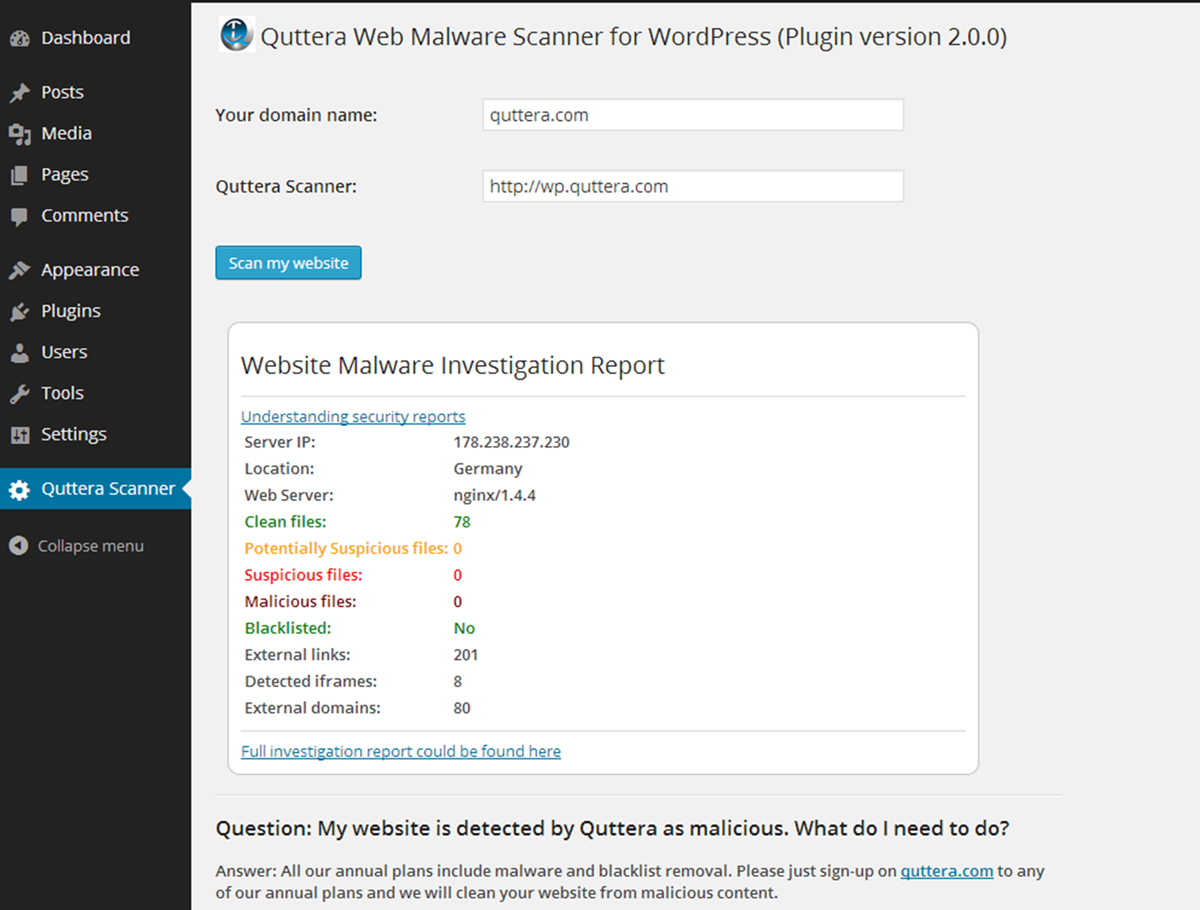Click the Quttera logo beside the title

[237, 36]
